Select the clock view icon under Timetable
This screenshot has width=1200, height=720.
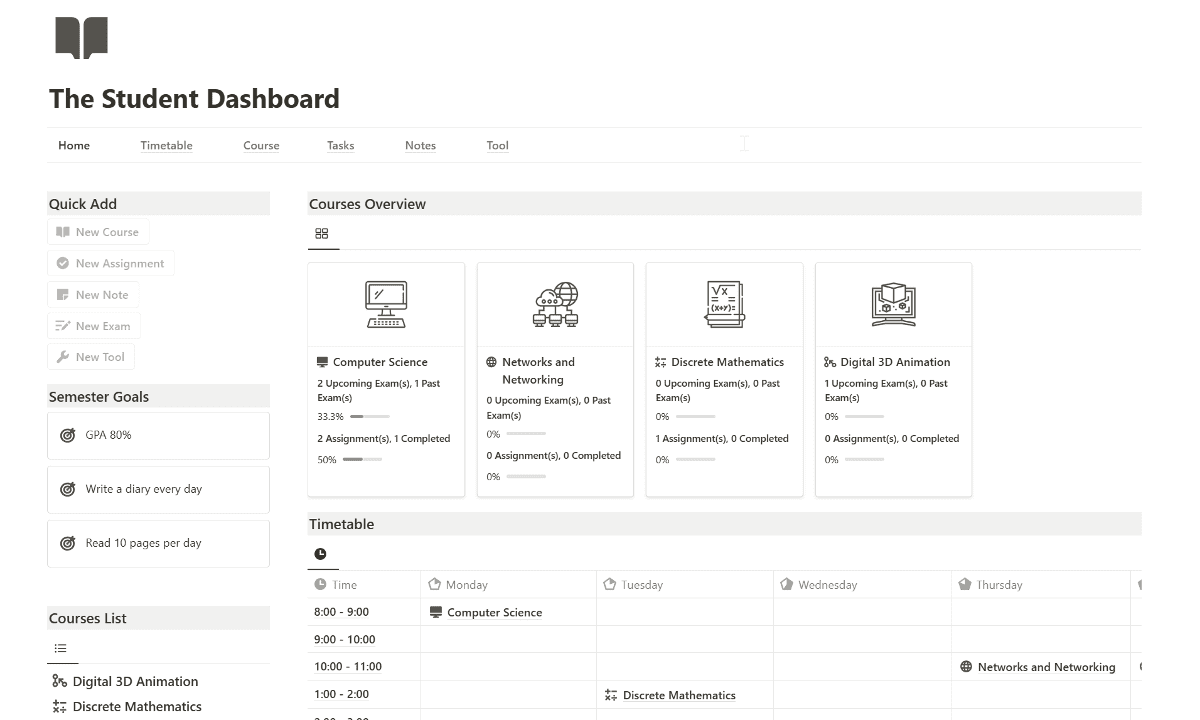(320, 553)
